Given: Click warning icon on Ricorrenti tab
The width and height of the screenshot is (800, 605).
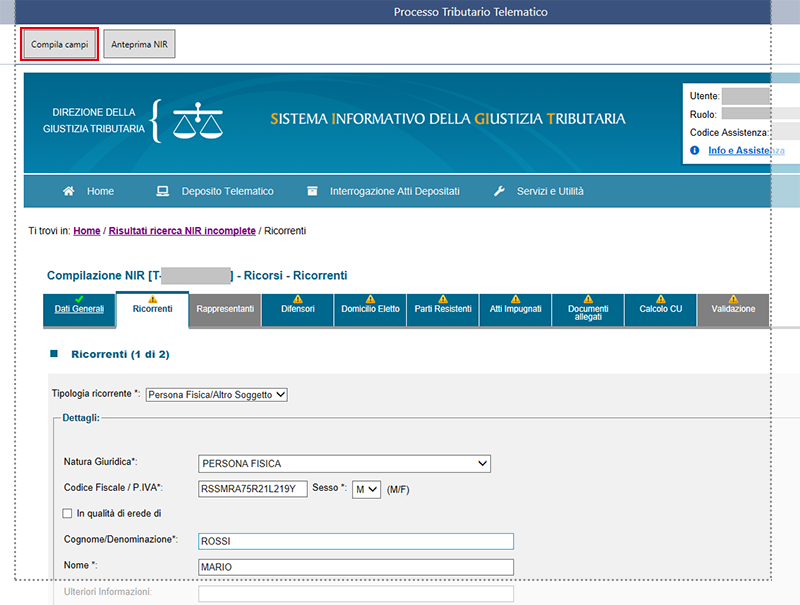Looking at the screenshot, I should [x=153, y=299].
